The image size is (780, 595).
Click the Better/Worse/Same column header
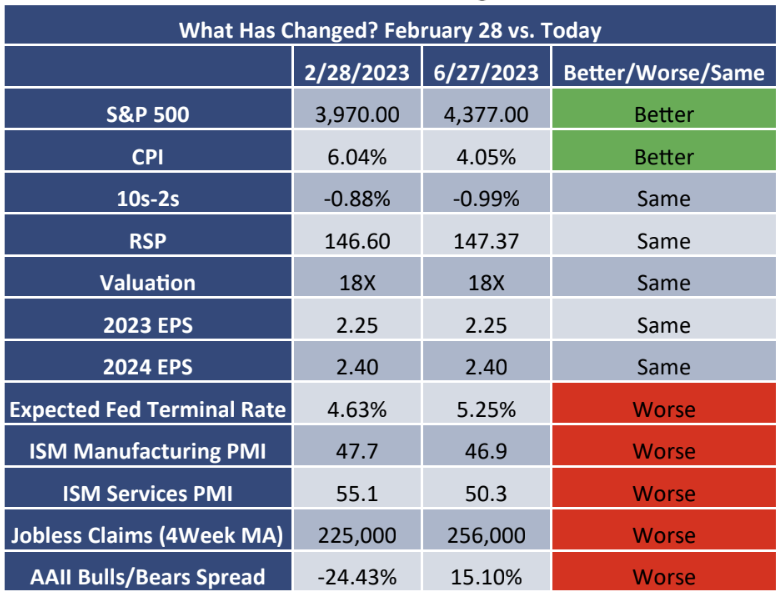point(664,72)
